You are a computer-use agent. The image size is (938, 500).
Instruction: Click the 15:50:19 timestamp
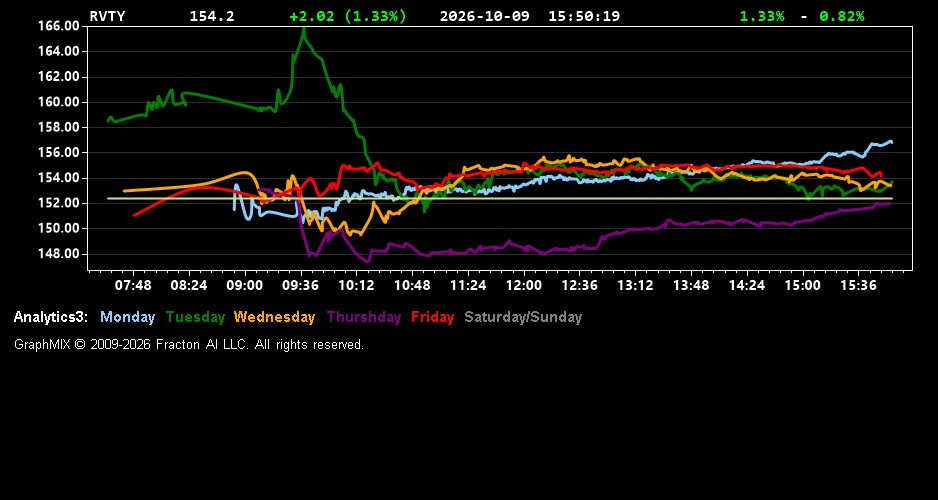[x=584, y=16]
